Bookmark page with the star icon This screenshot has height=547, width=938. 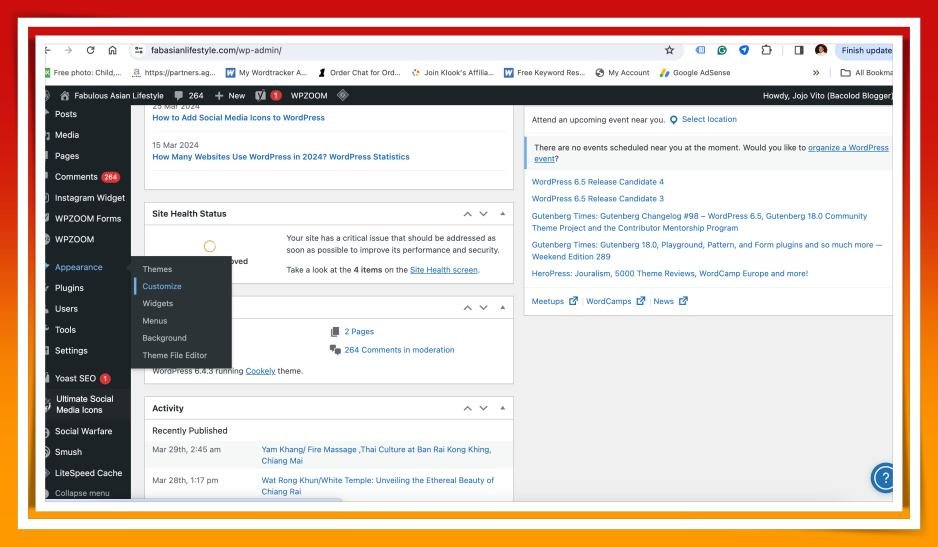pos(669,50)
